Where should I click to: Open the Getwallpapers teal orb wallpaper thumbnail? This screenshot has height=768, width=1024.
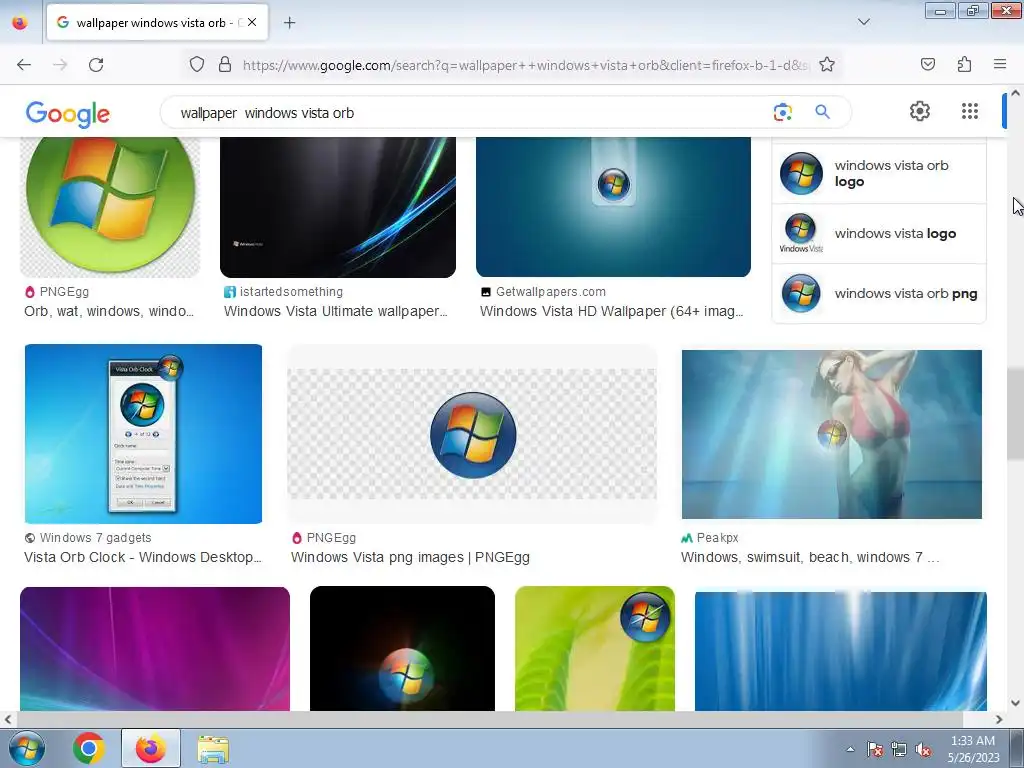pyautogui.click(x=613, y=207)
